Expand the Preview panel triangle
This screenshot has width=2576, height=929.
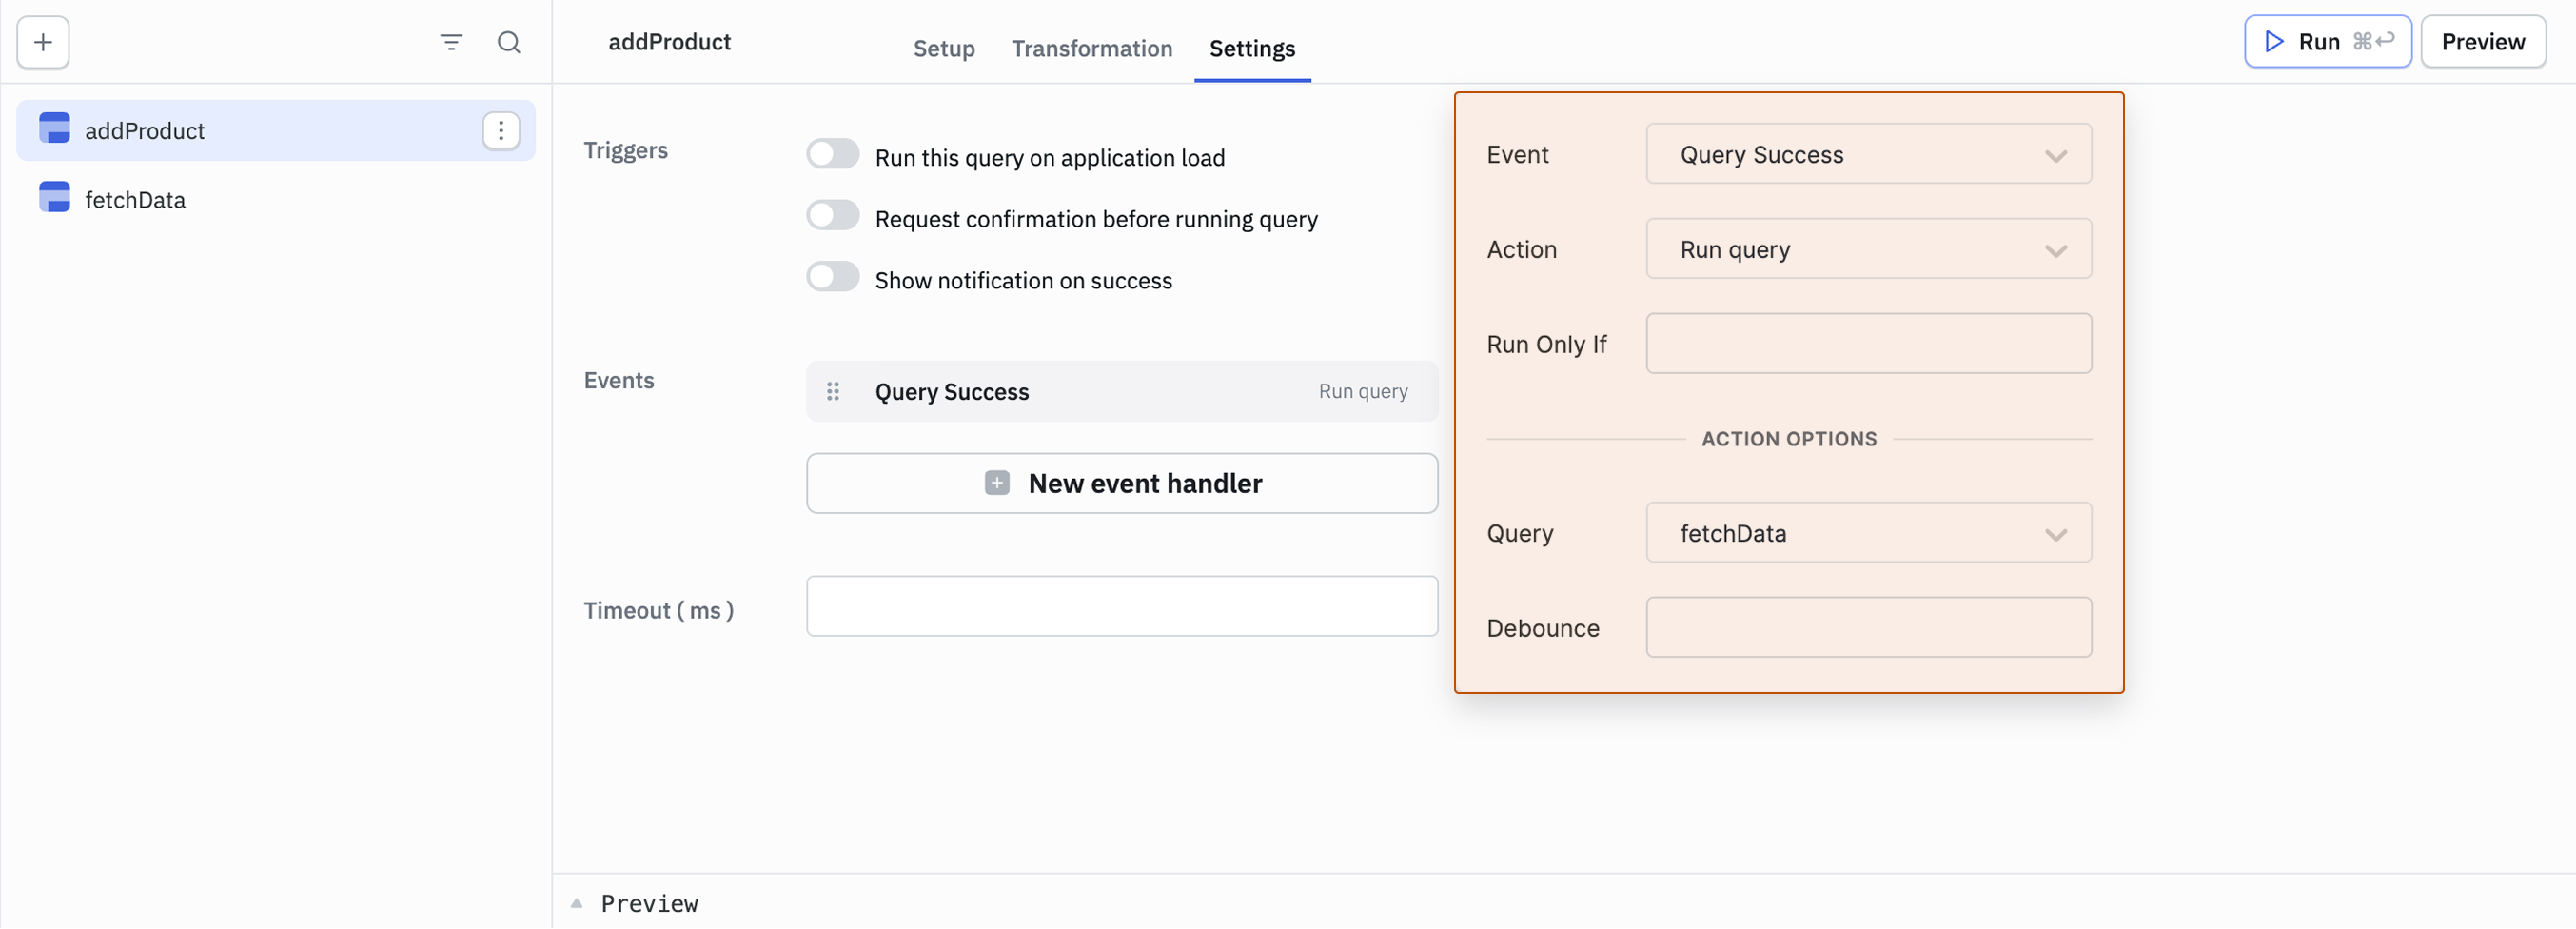[577, 903]
